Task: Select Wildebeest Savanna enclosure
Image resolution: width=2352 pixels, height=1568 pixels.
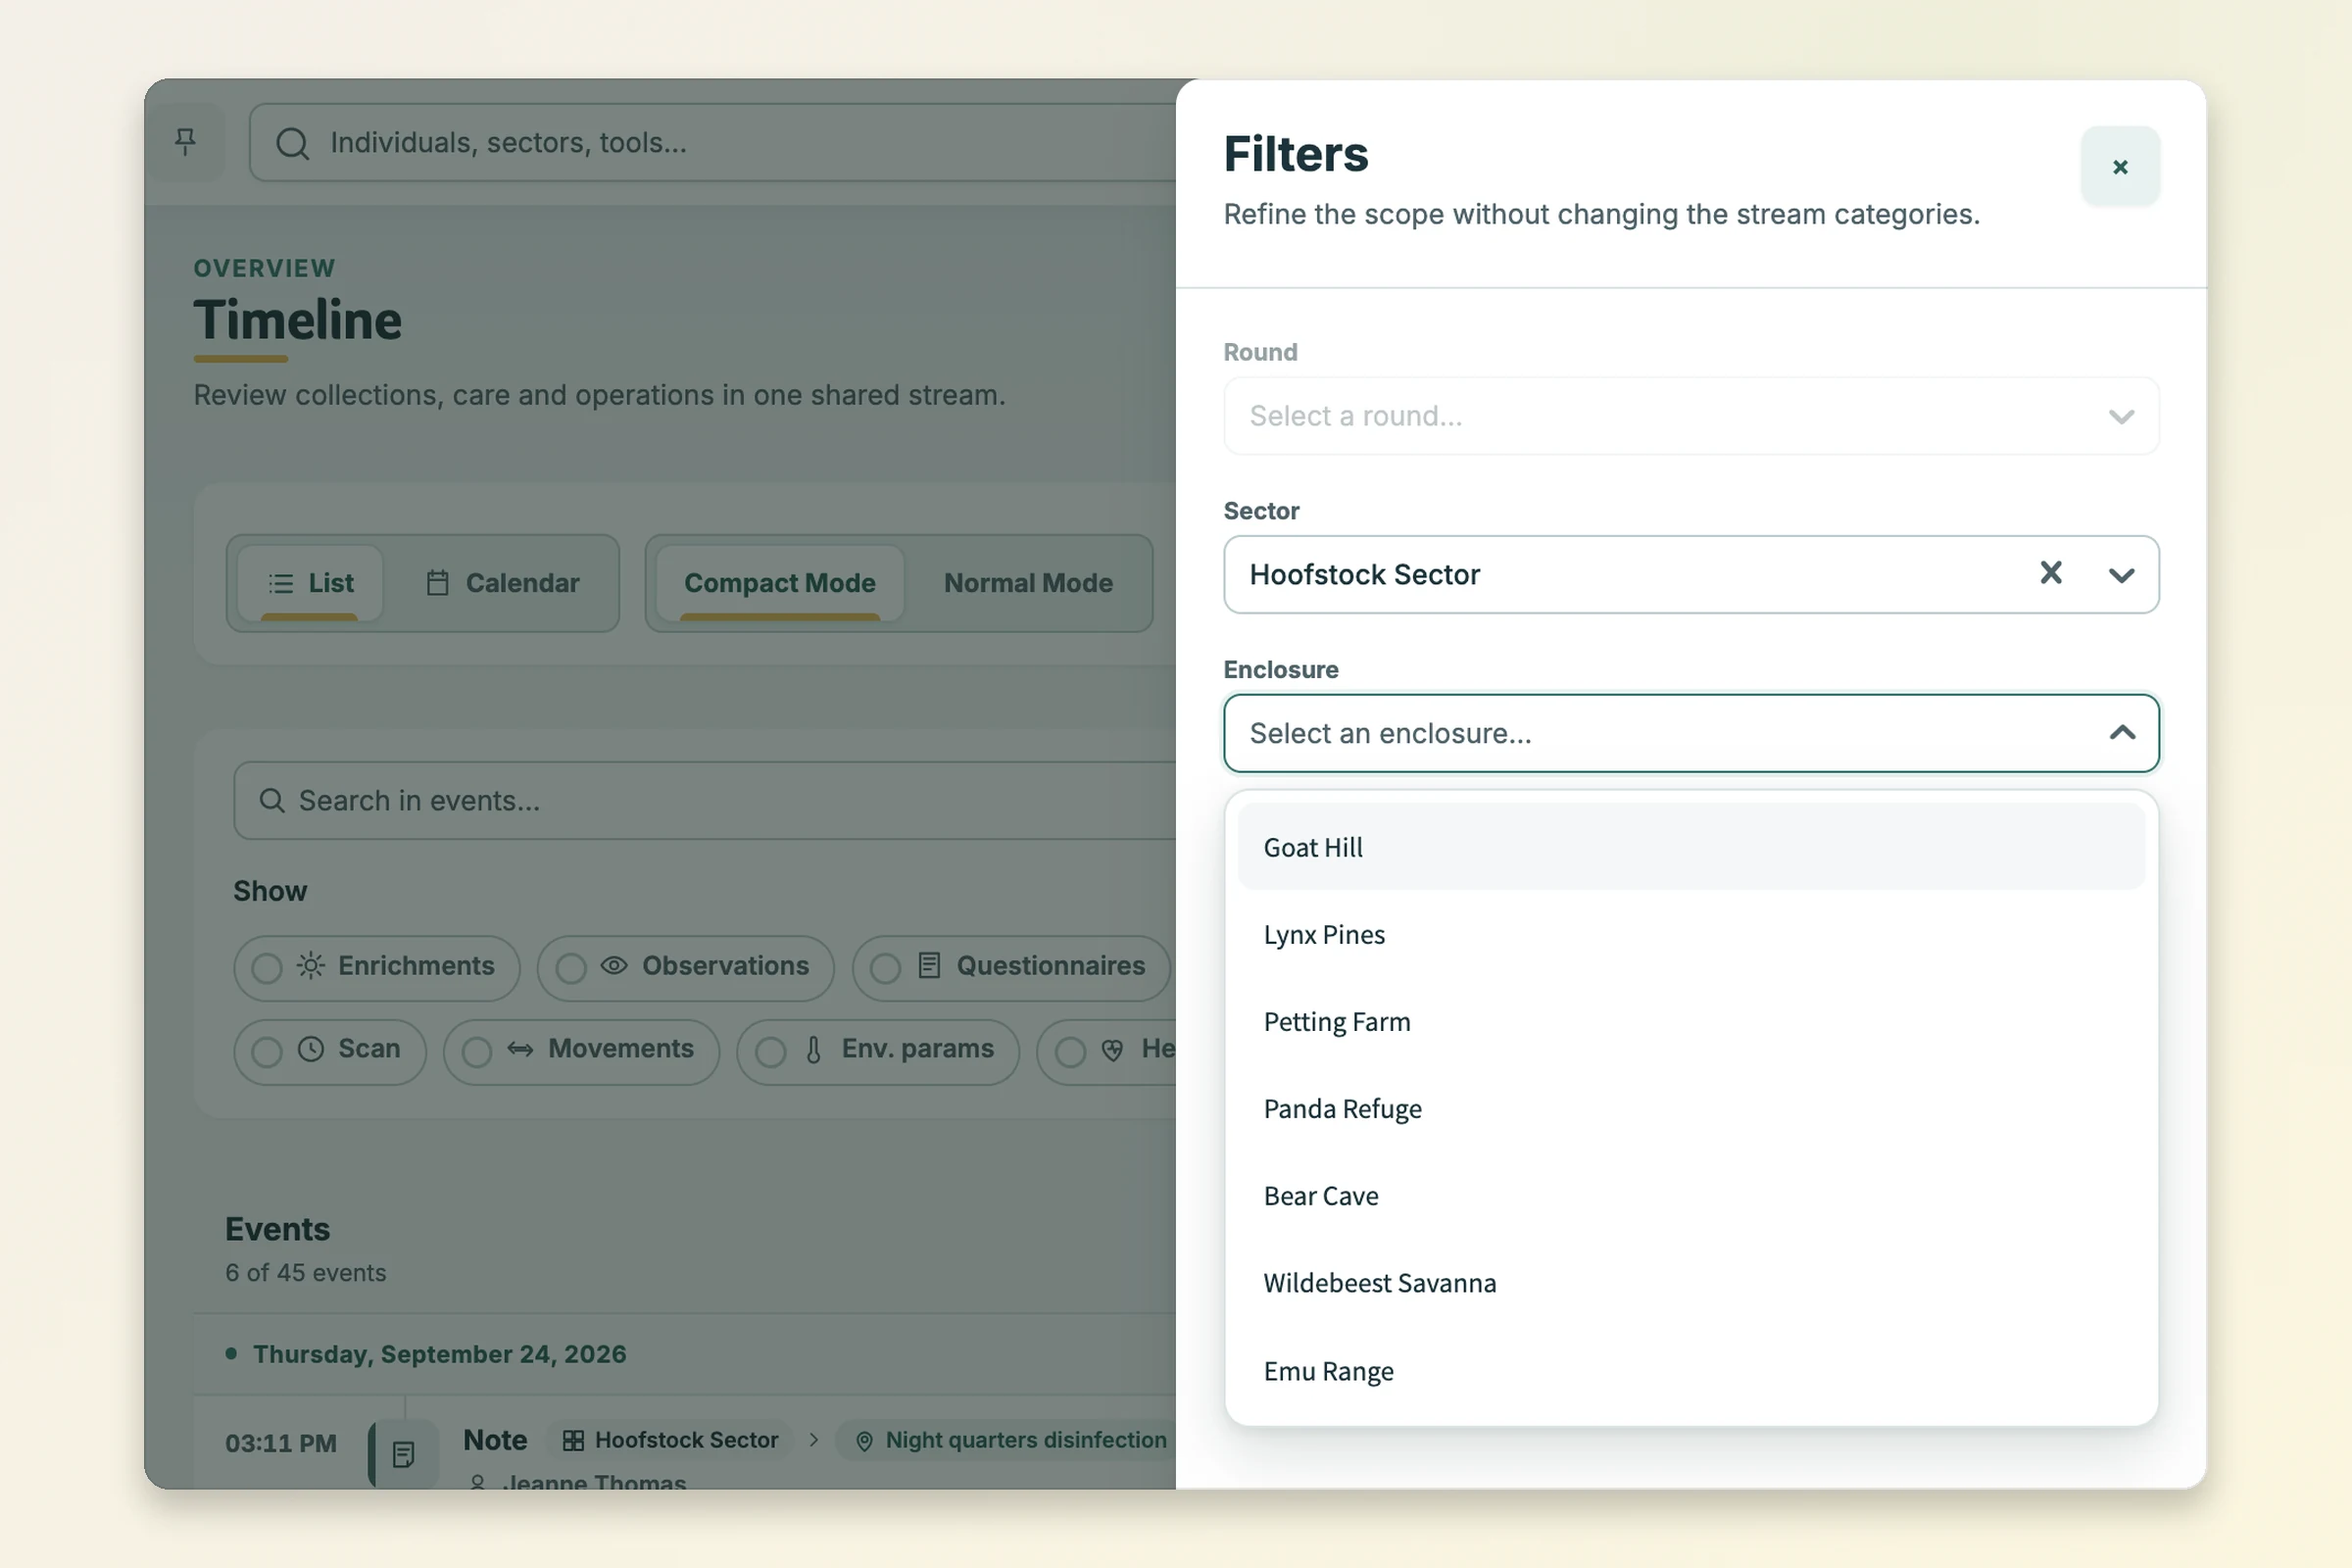Action: 1691,1283
